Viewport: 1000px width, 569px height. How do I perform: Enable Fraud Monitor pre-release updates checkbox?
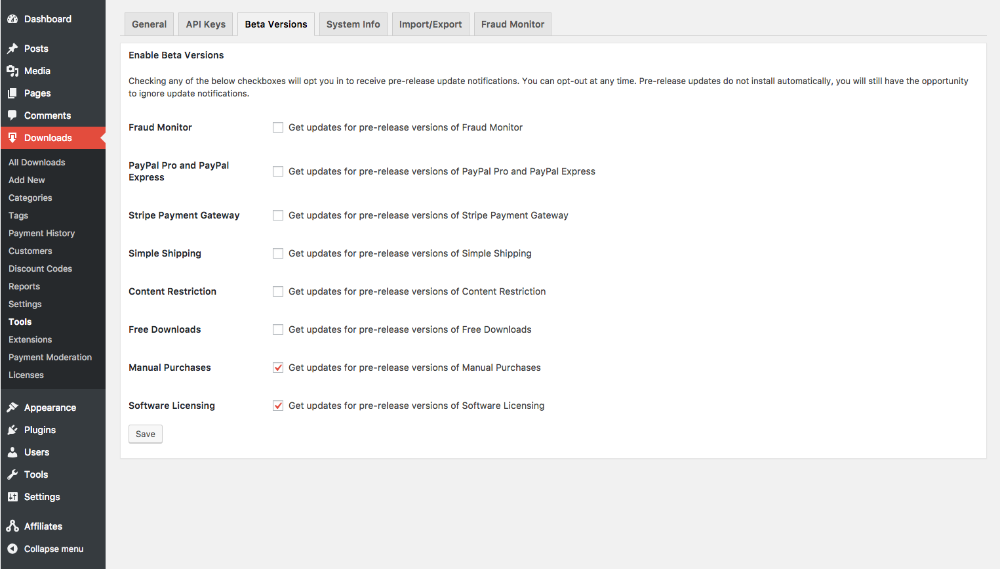click(278, 128)
